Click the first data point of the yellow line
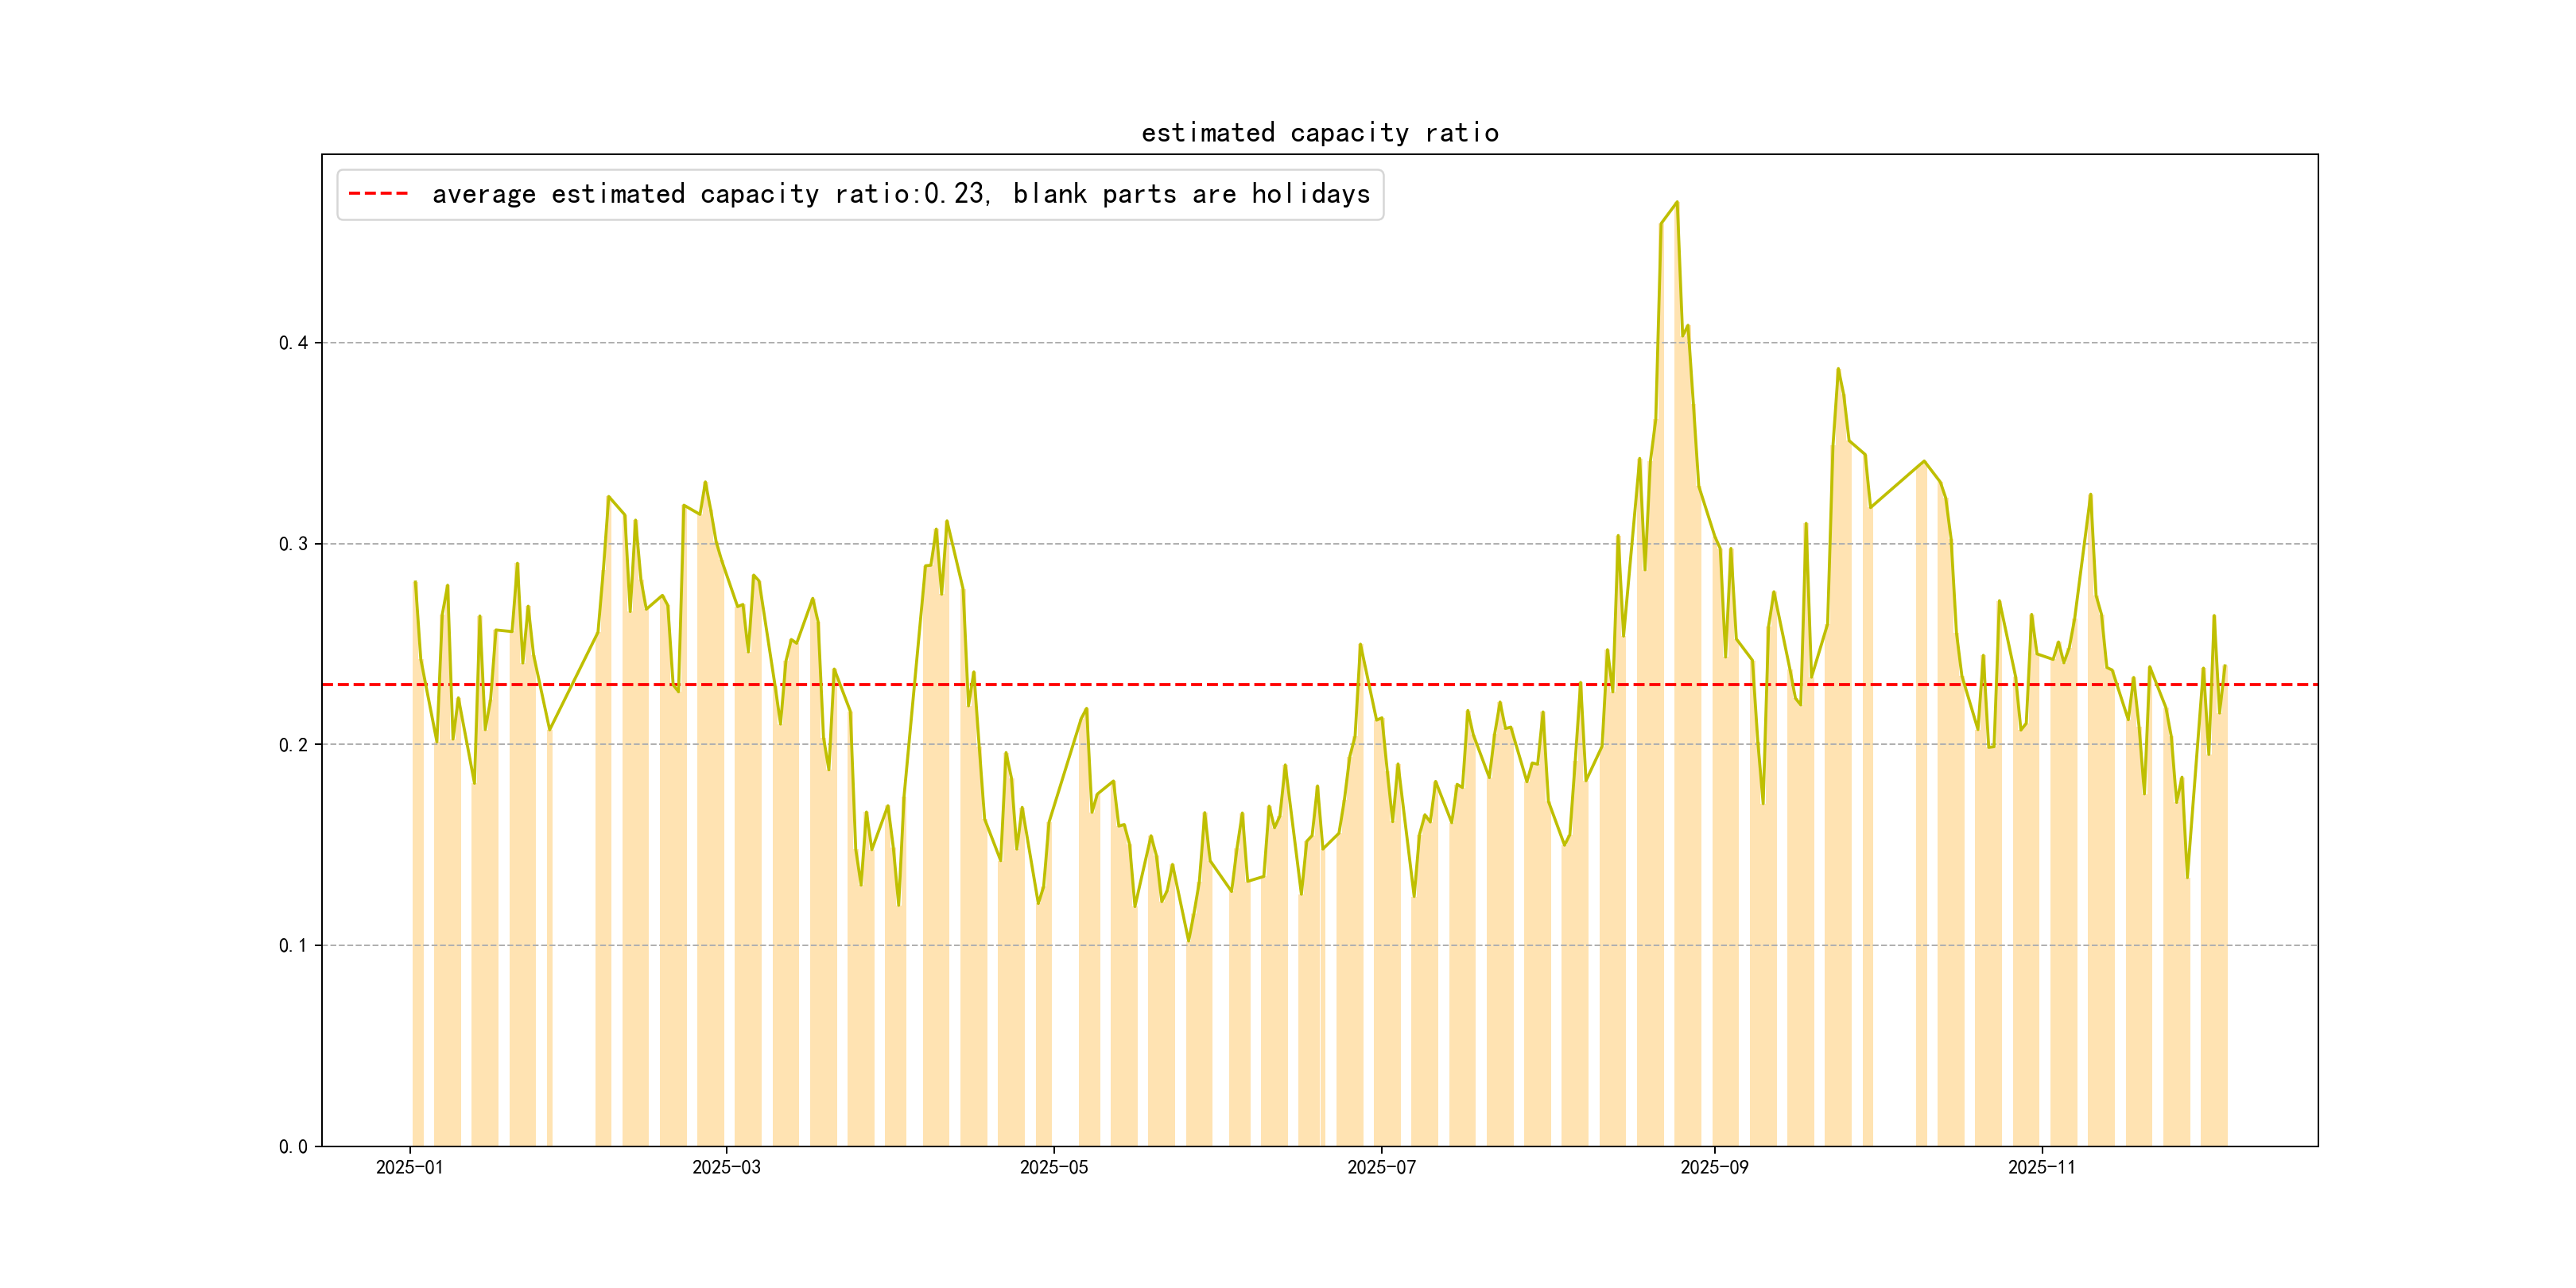Screen dimensions: 2576x1288 pos(415,582)
